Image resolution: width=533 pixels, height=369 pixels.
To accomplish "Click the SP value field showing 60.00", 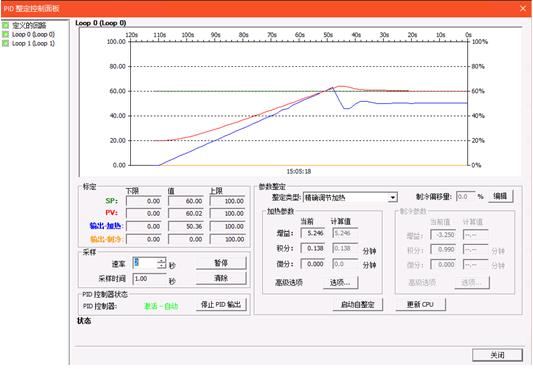I will (x=186, y=201).
